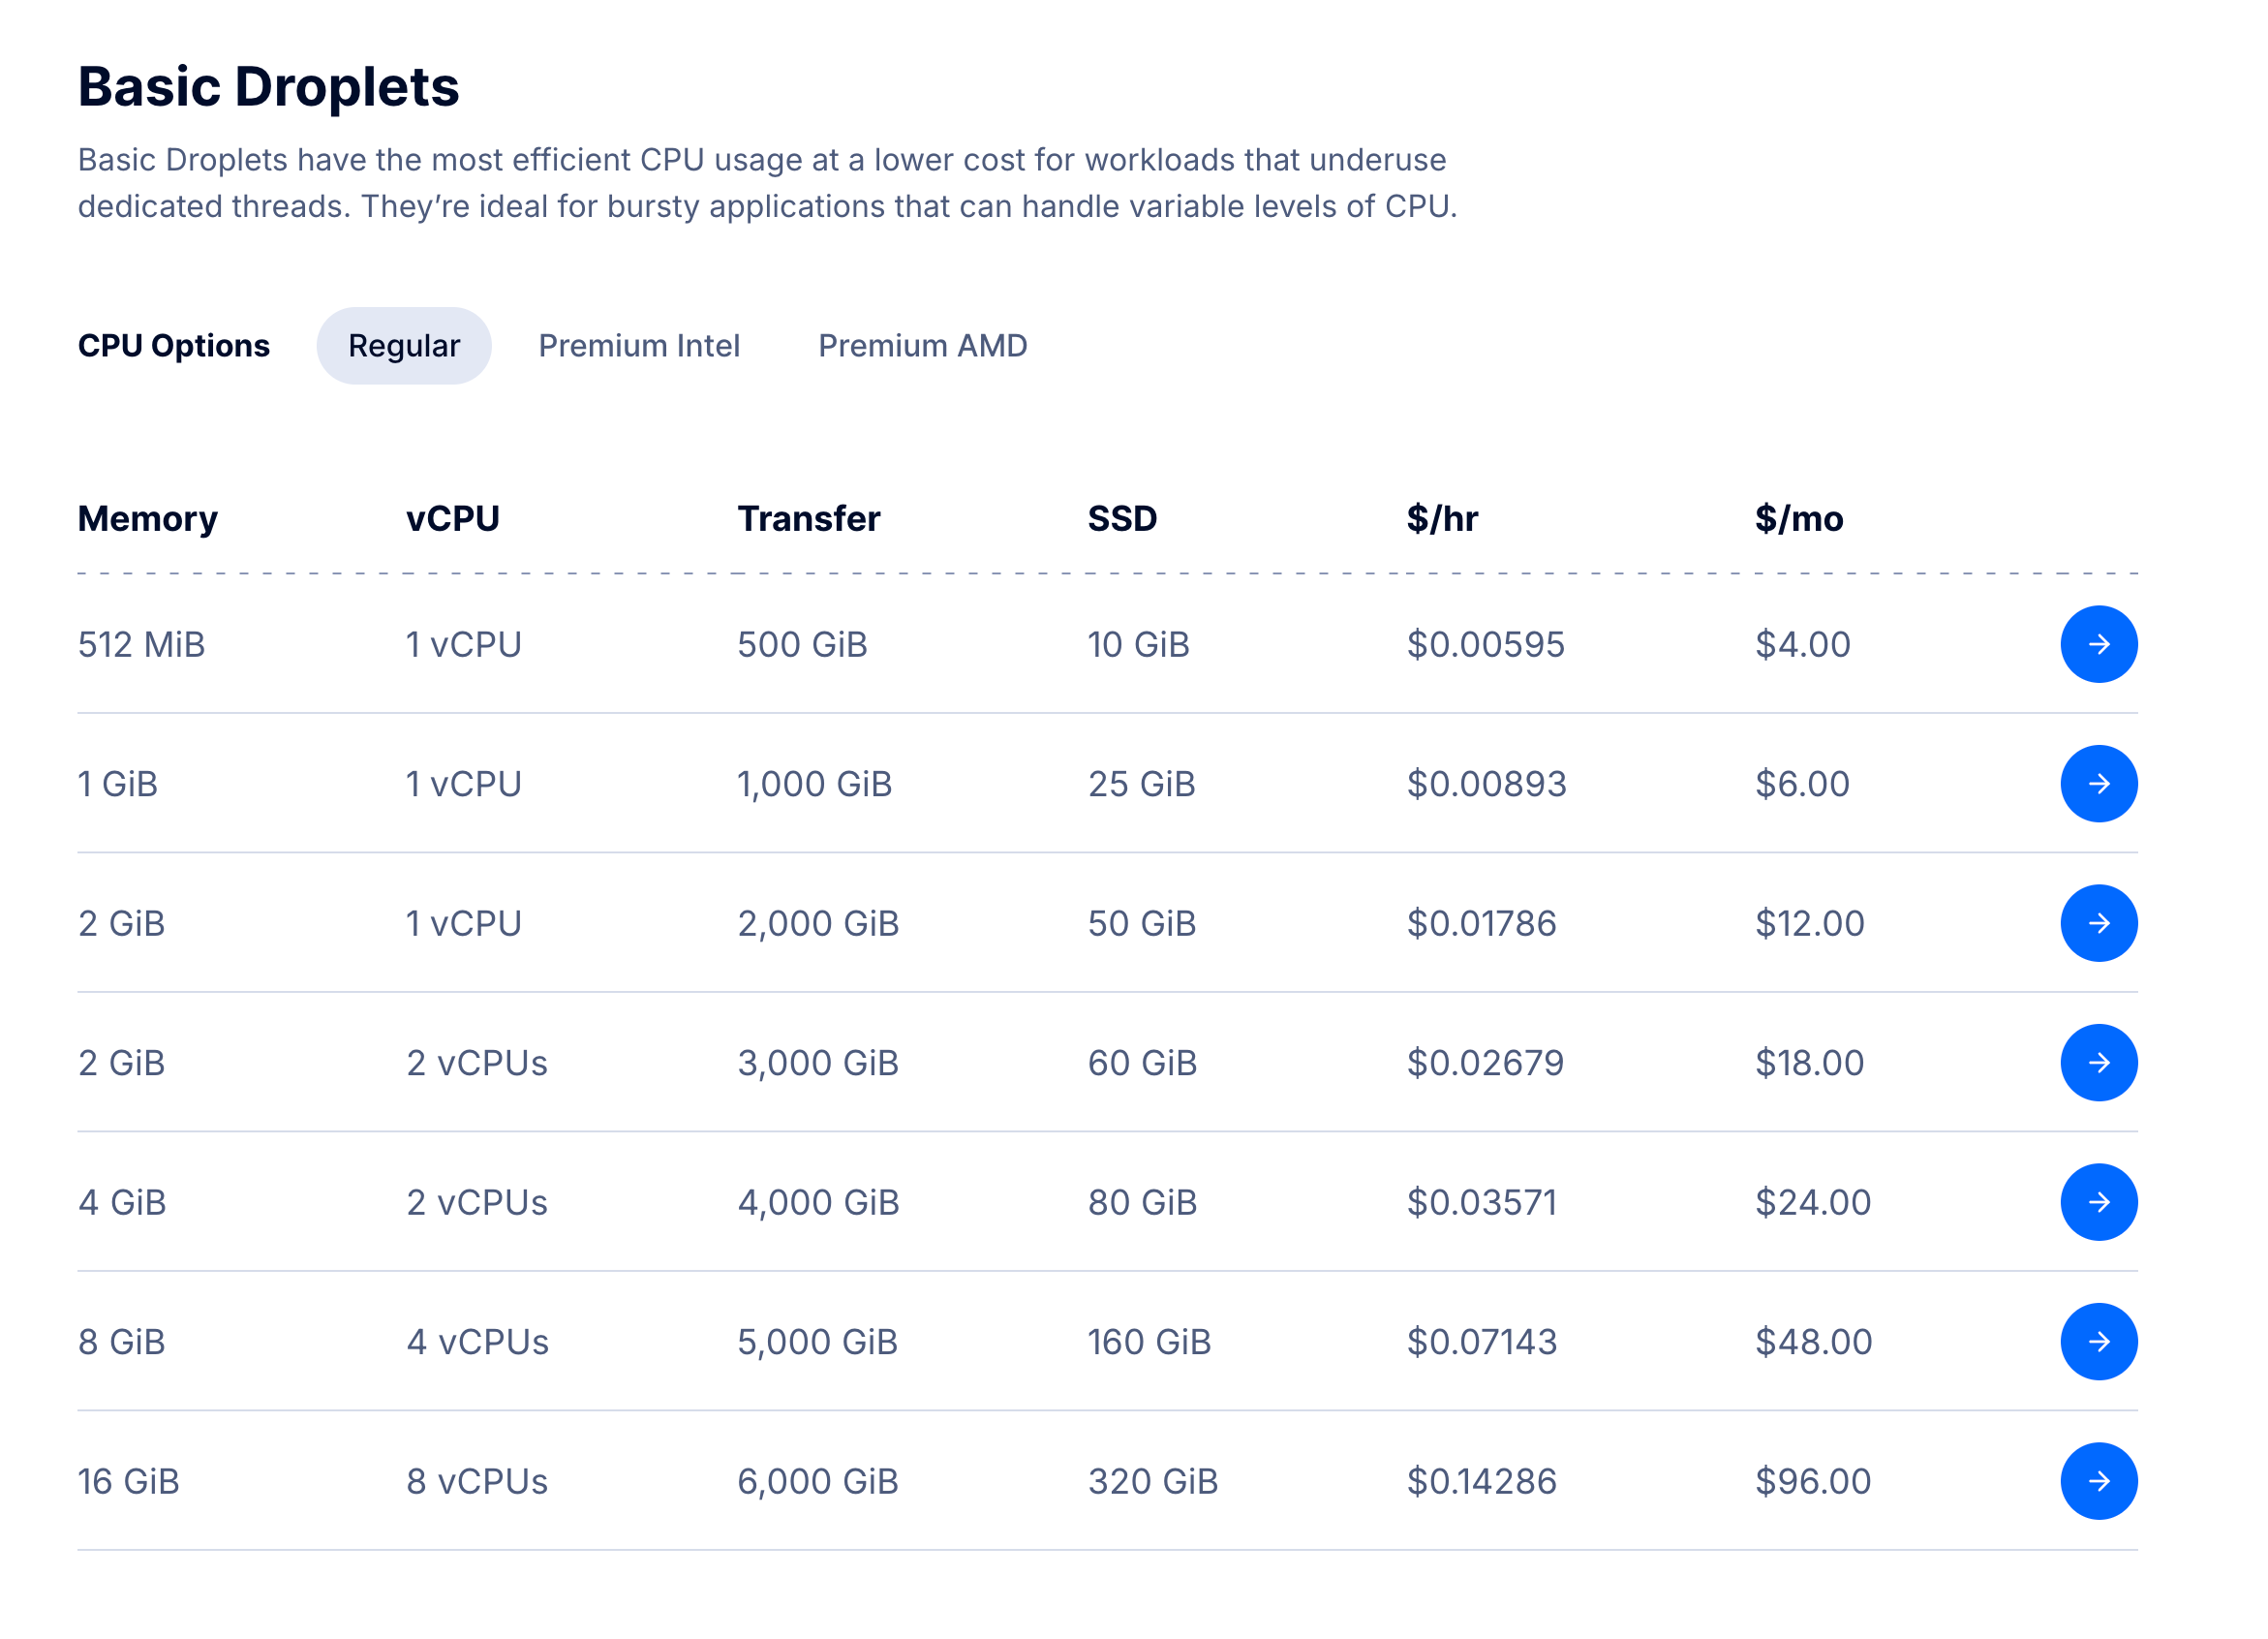Click the SSD column header
The width and height of the screenshot is (2268, 1639).
tap(1122, 519)
